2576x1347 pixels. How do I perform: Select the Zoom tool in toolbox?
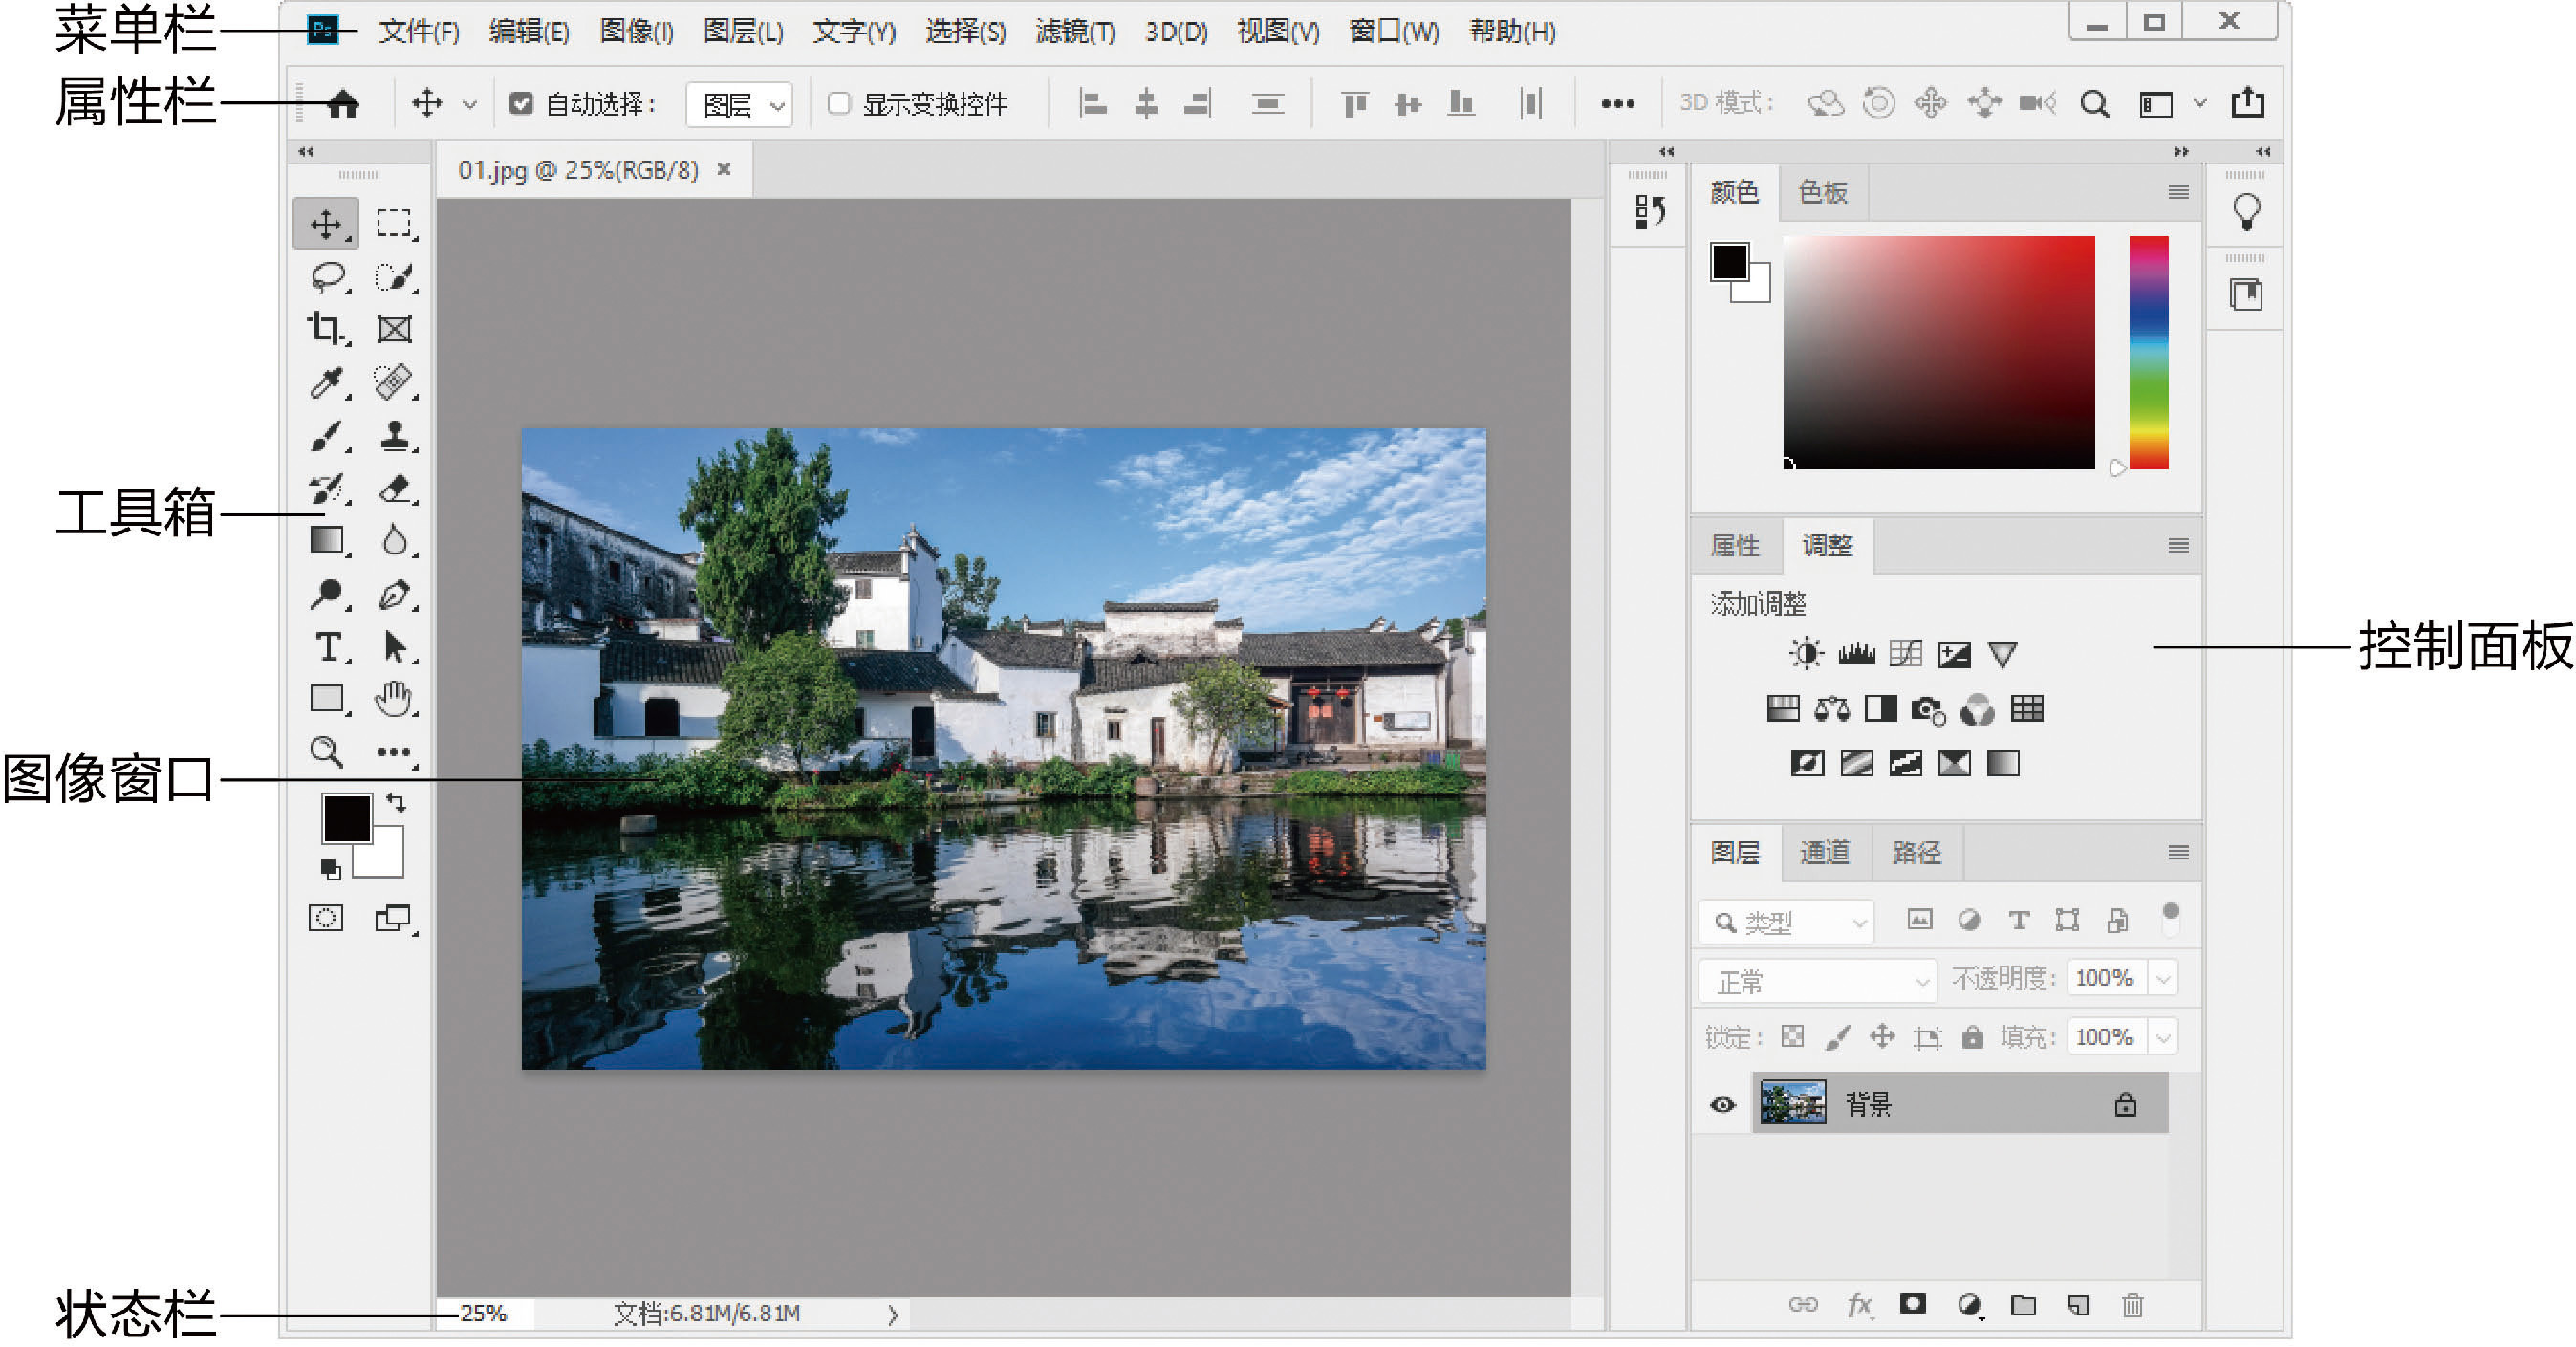[x=327, y=752]
